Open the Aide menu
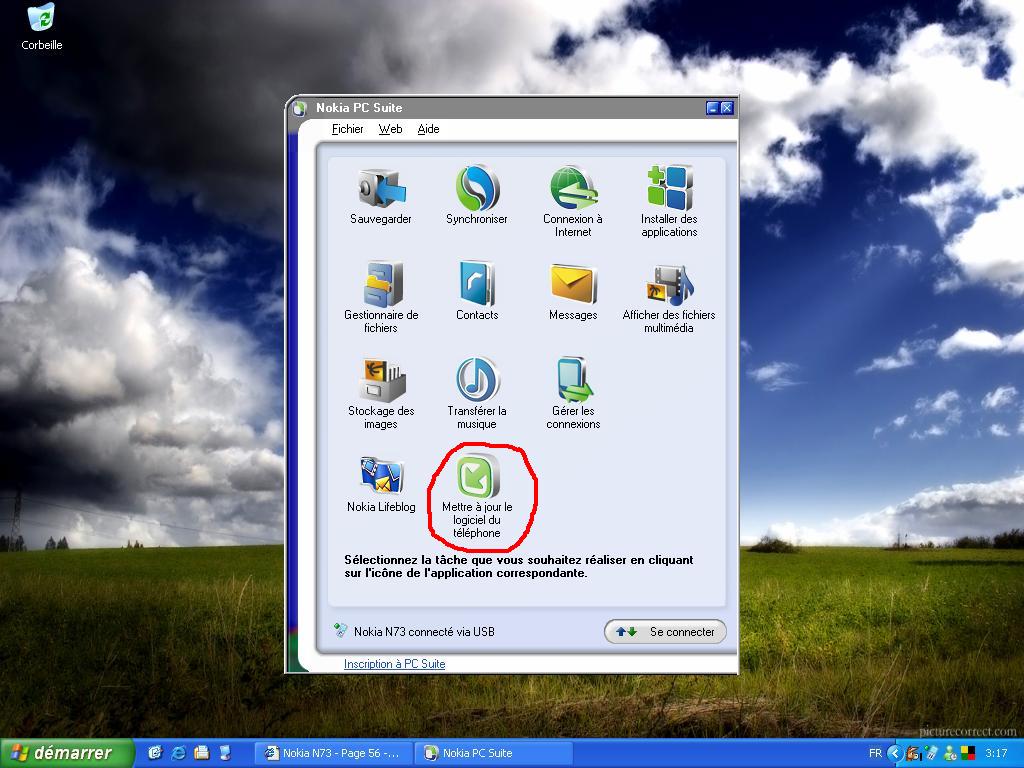Viewport: 1024px width, 768px height. coord(428,129)
